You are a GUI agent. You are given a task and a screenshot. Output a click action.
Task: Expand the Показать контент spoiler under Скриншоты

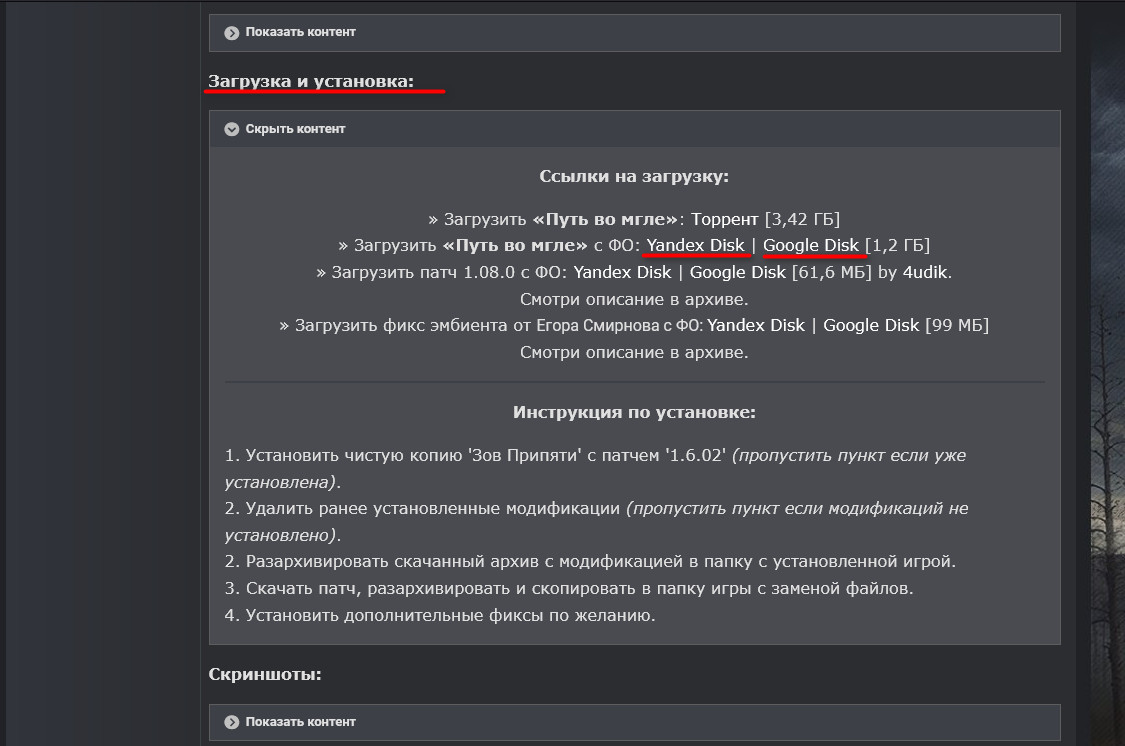click(300, 722)
